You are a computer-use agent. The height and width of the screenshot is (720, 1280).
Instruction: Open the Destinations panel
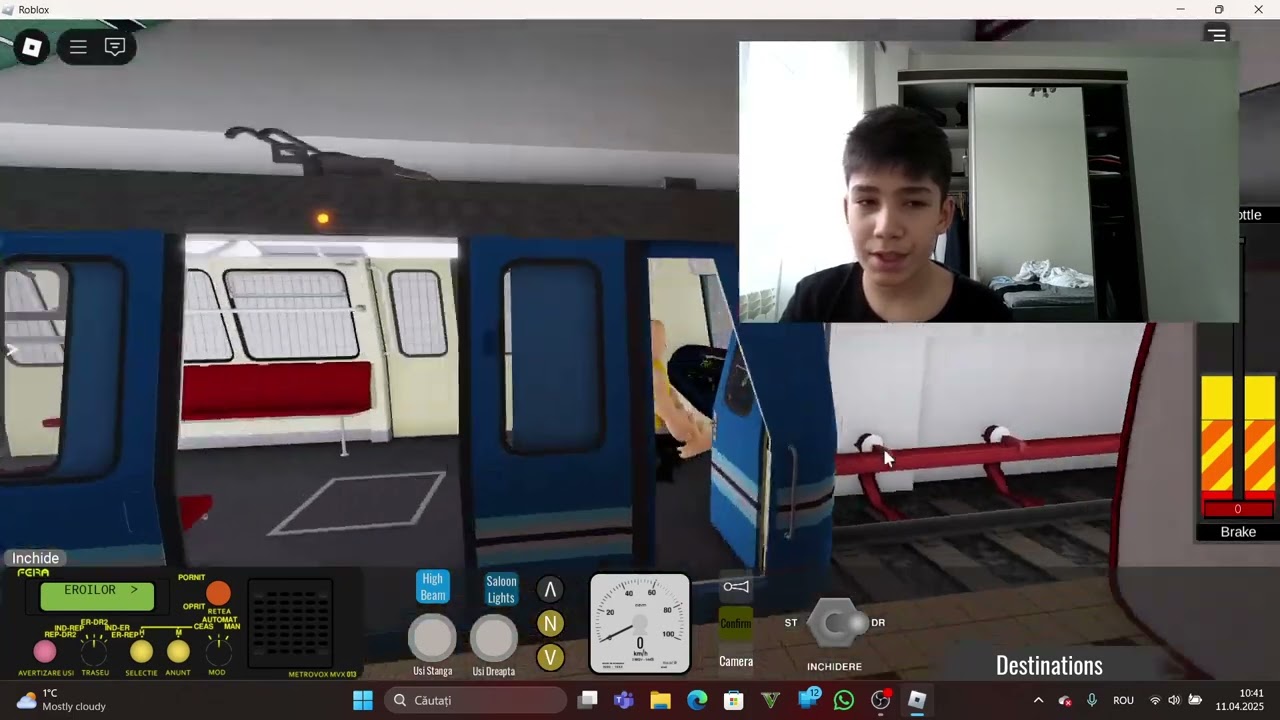pyautogui.click(x=1049, y=665)
